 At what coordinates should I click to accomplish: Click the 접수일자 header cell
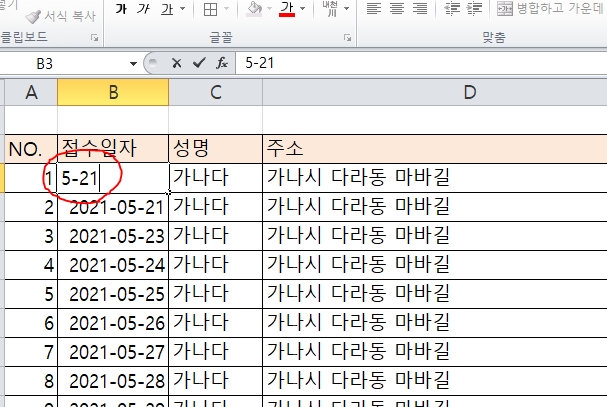point(113,149)
